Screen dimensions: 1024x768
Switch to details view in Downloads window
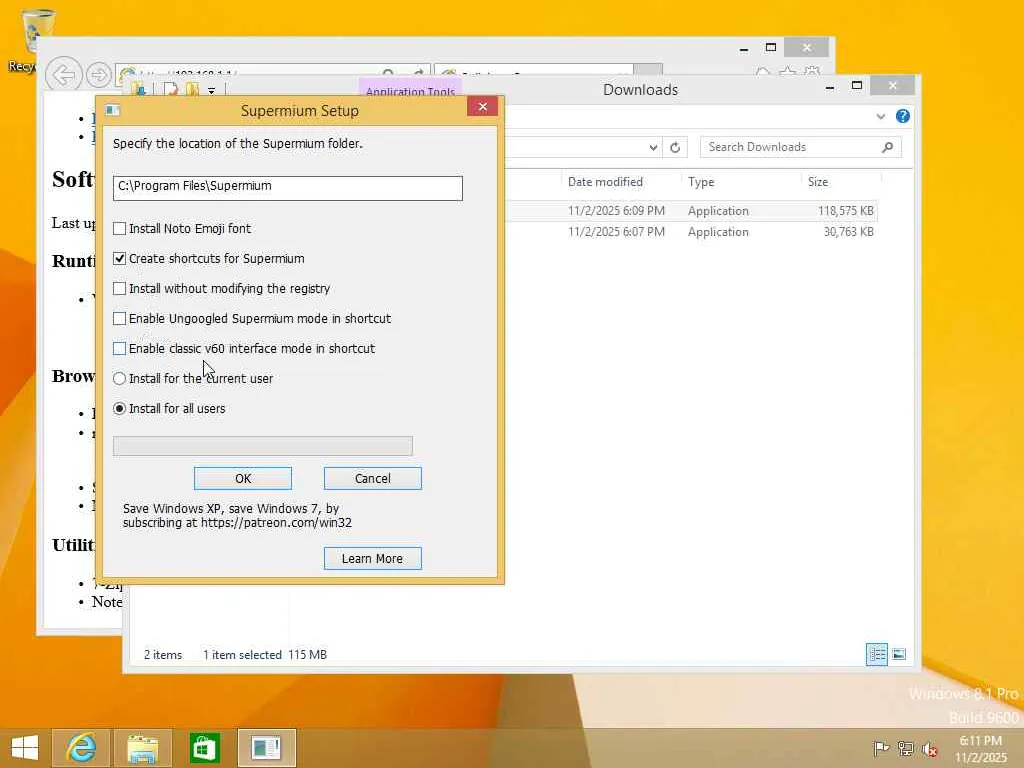click(x=876, y=654)
